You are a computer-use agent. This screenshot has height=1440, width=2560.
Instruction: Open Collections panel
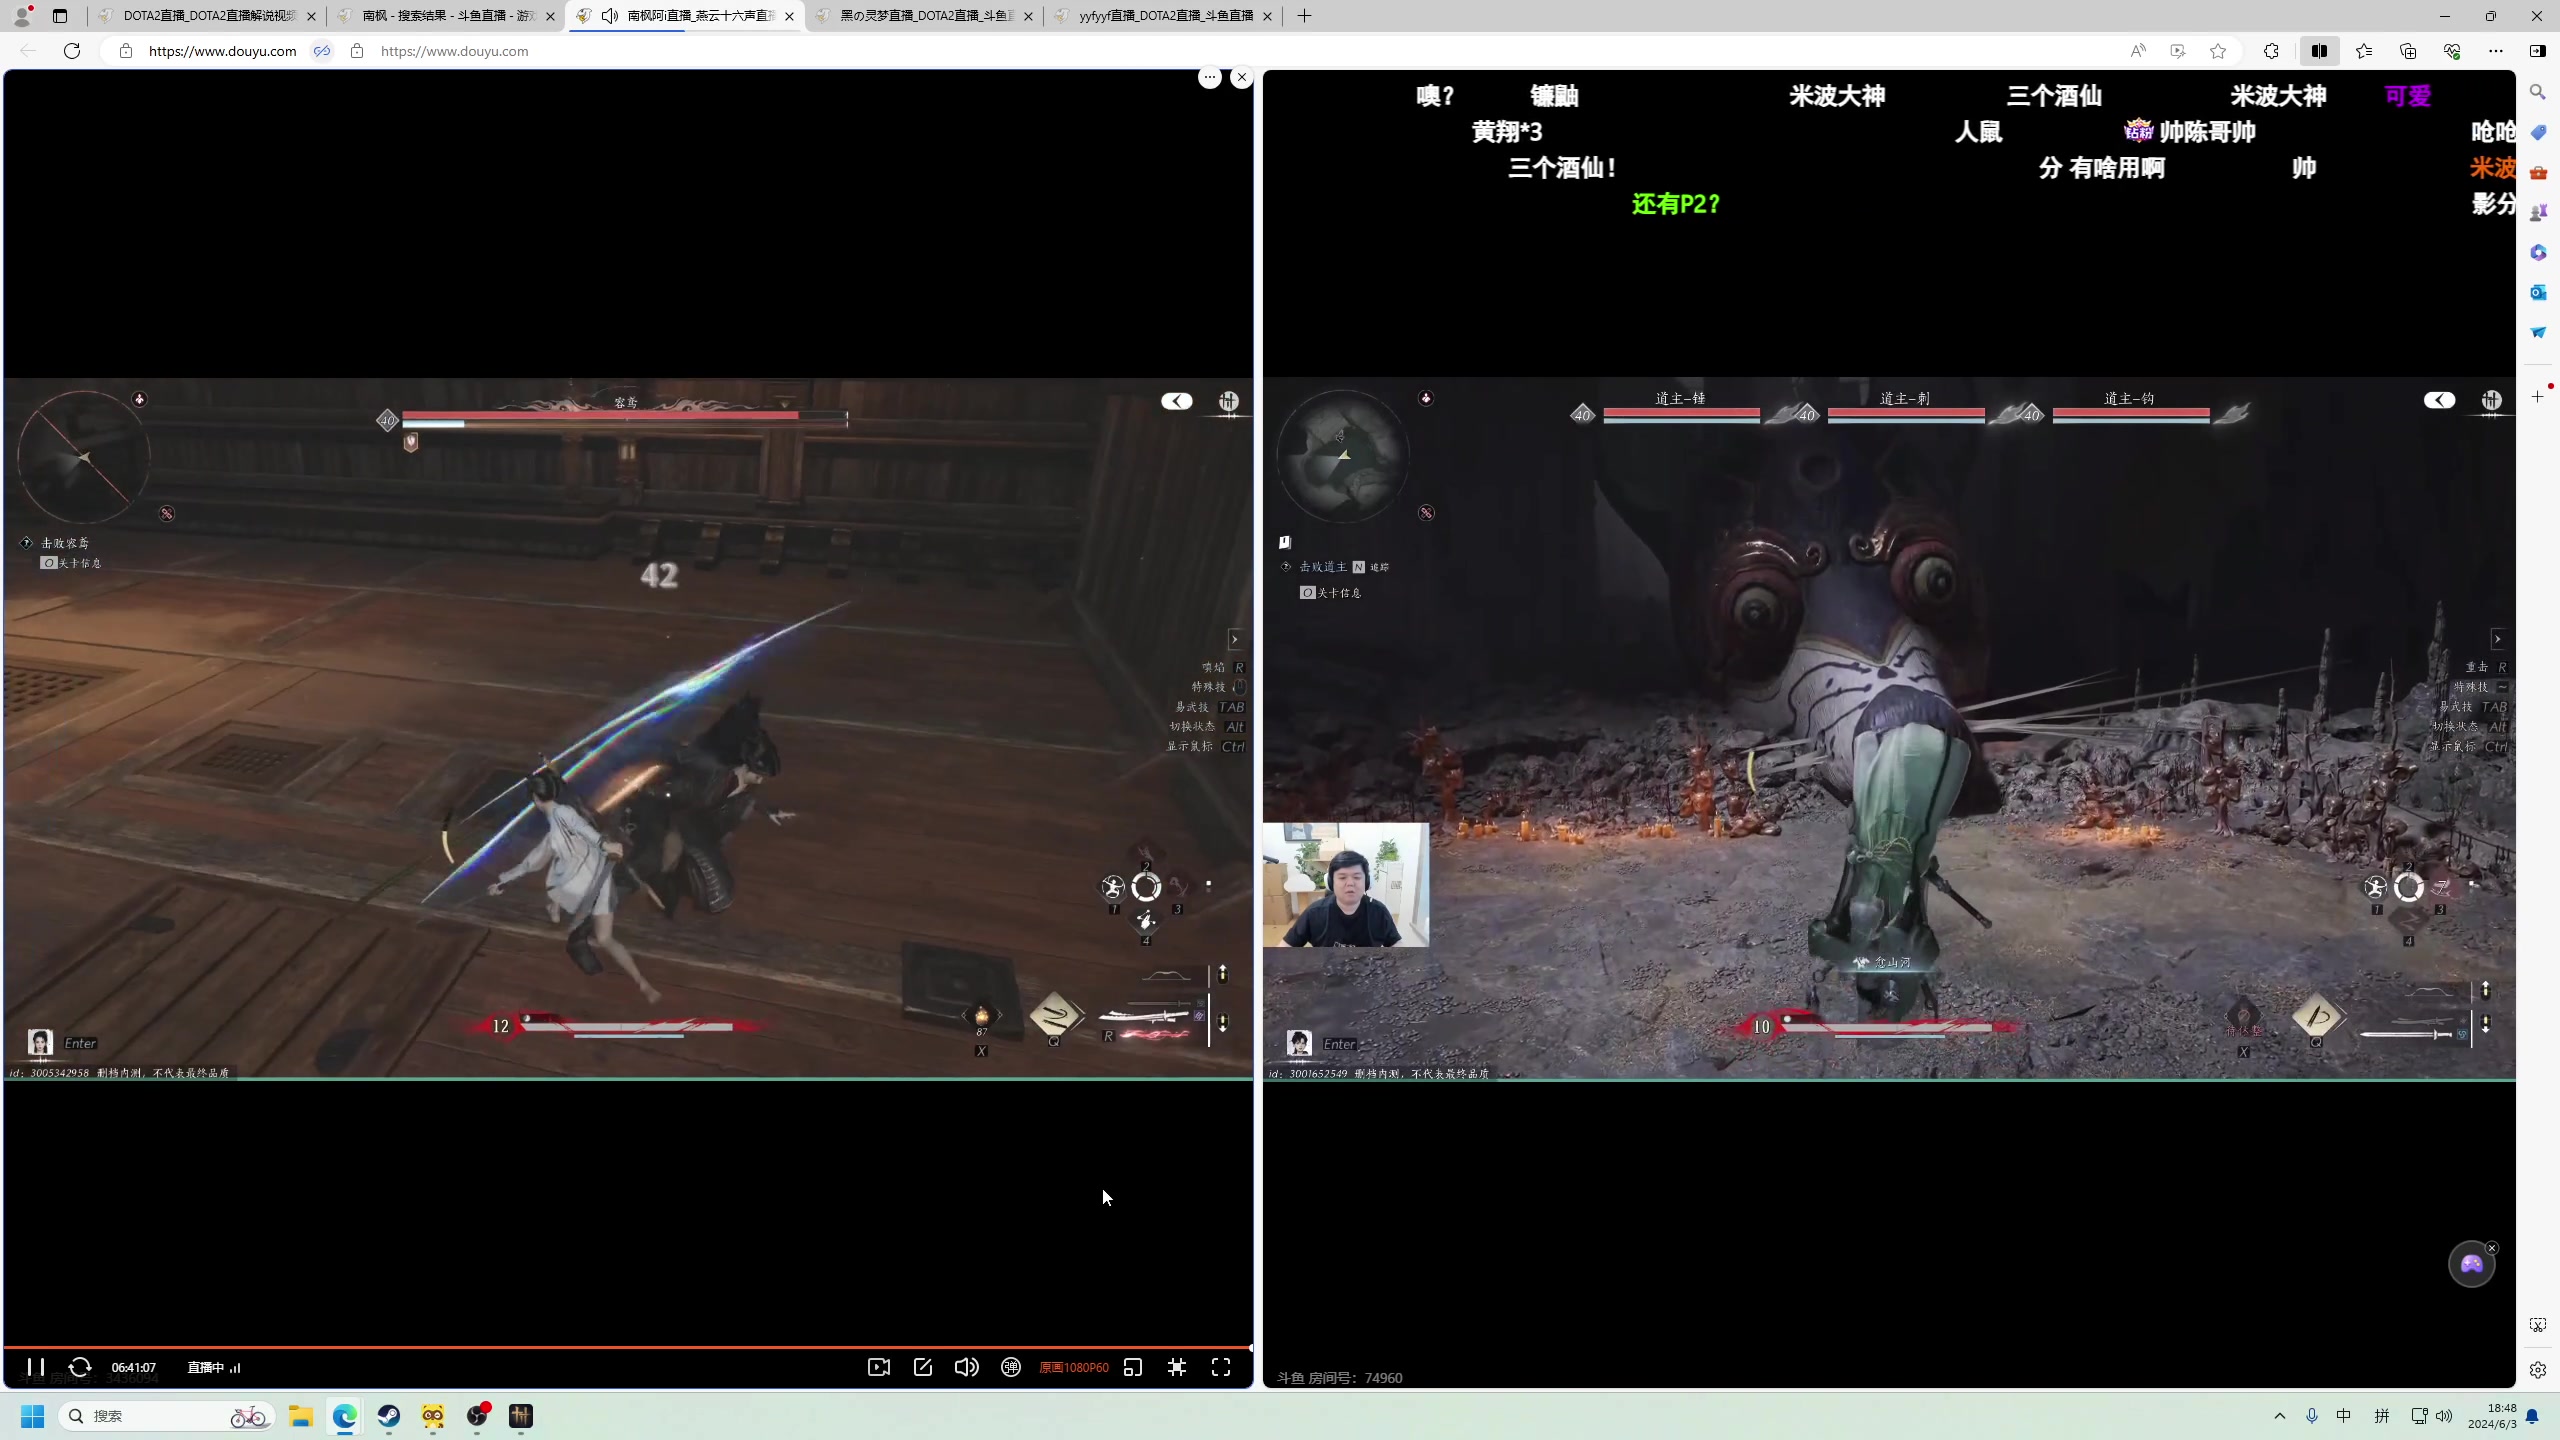2408,51
